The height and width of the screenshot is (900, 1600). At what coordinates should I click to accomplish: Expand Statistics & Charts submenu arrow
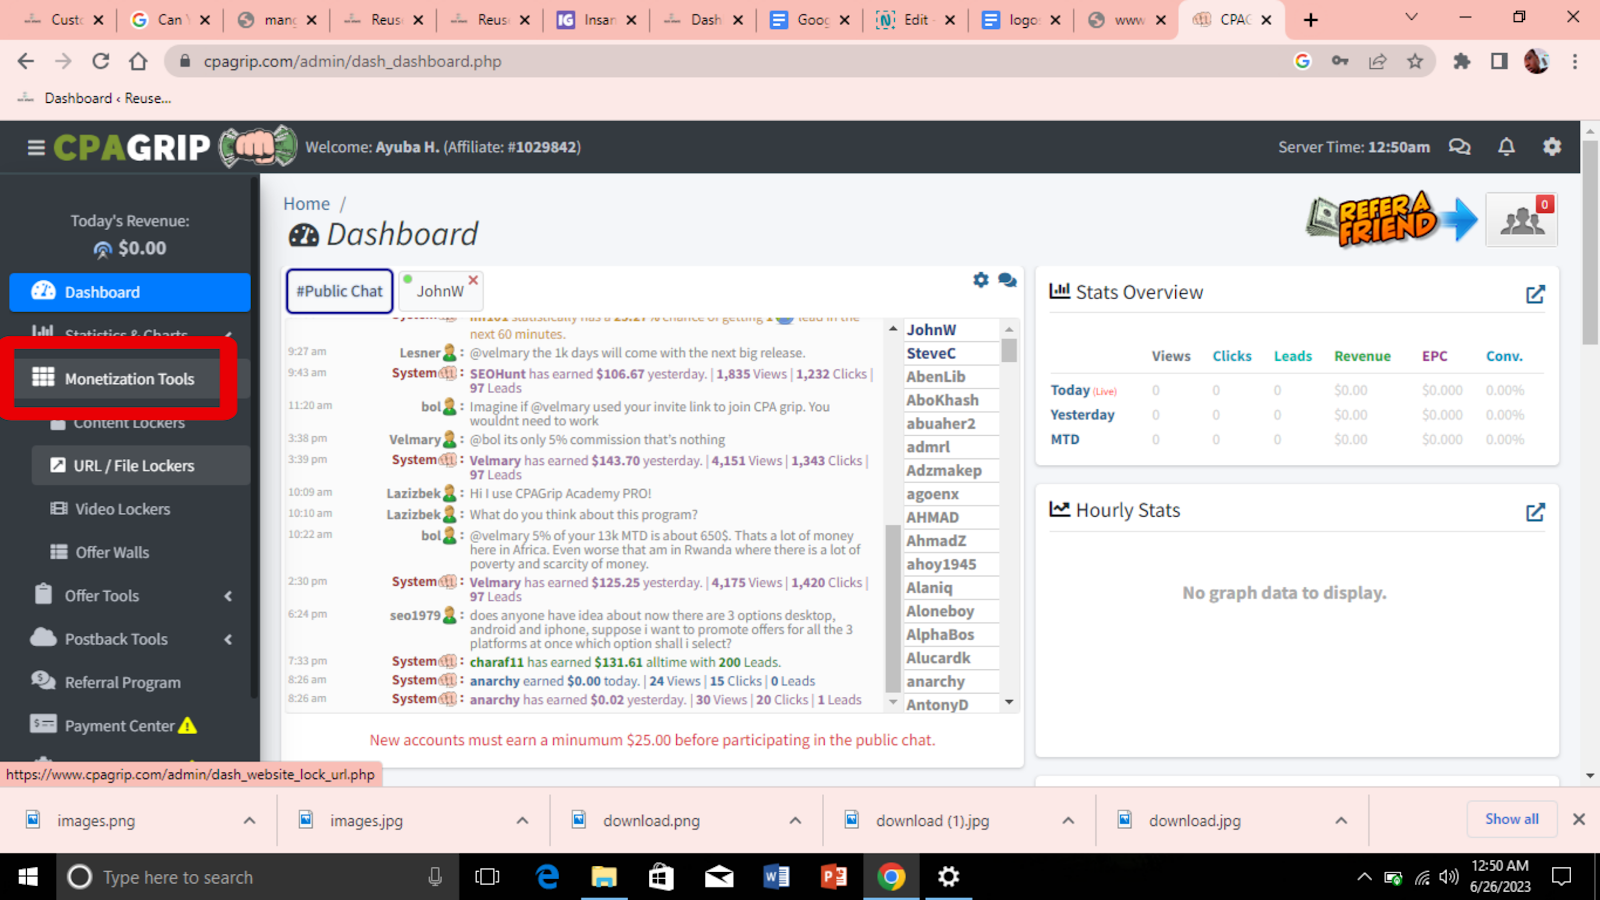pyautogui.click(x=228, y=334)
